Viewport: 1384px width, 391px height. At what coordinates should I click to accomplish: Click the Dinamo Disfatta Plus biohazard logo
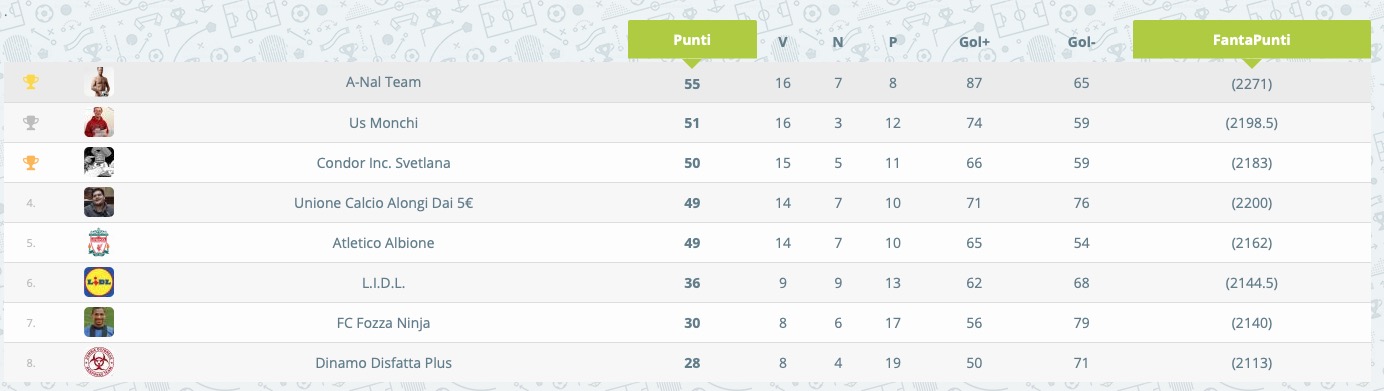point(99,362)
